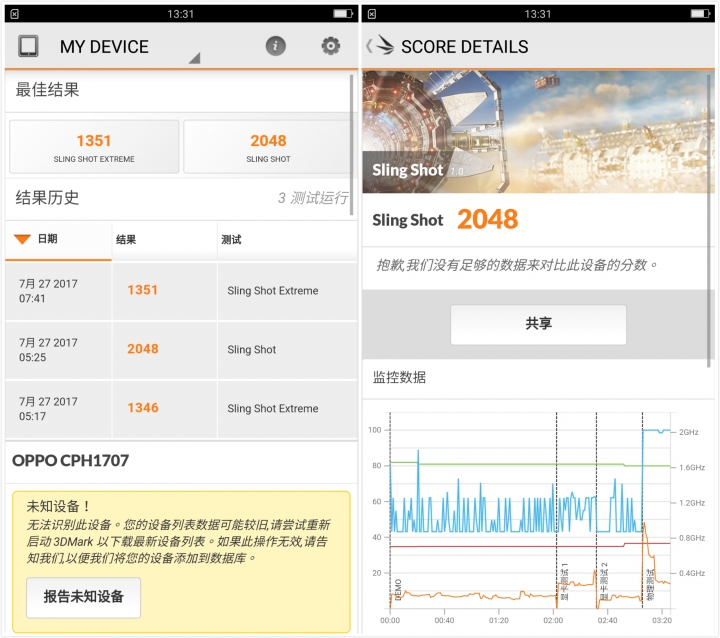This screenshot has height=638, width=720.
Task: Open settings via the gear icon
Action: pyautogui.click(x=331, y=46)
